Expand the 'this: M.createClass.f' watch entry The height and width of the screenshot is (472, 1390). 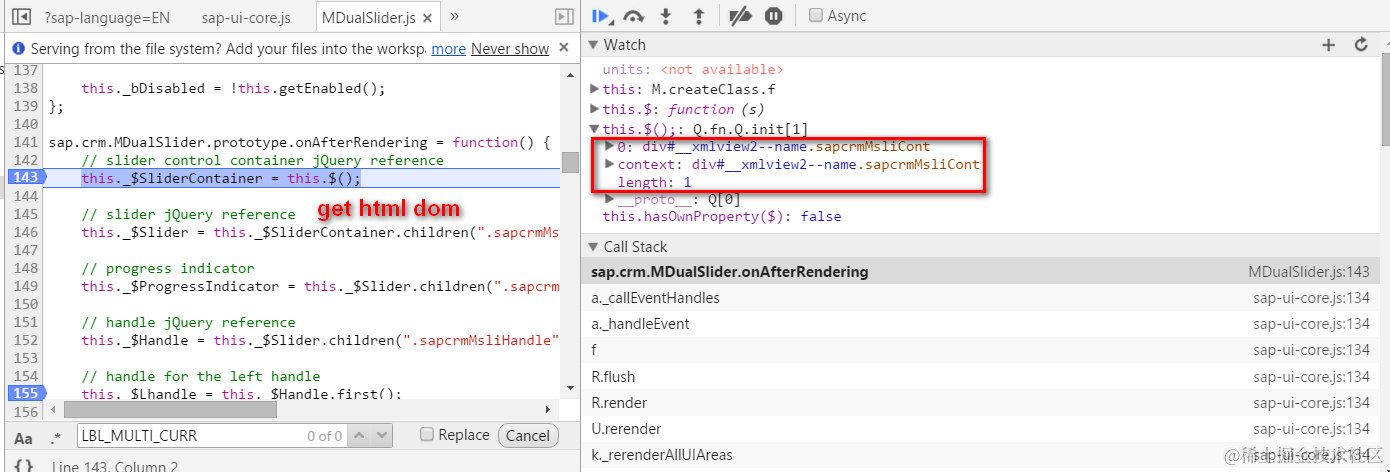pos(595,89)
